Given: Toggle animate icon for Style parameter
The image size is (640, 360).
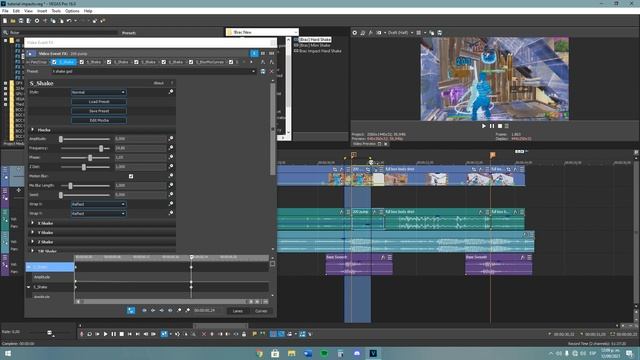Looking at the screenshot, I should 171,92.
